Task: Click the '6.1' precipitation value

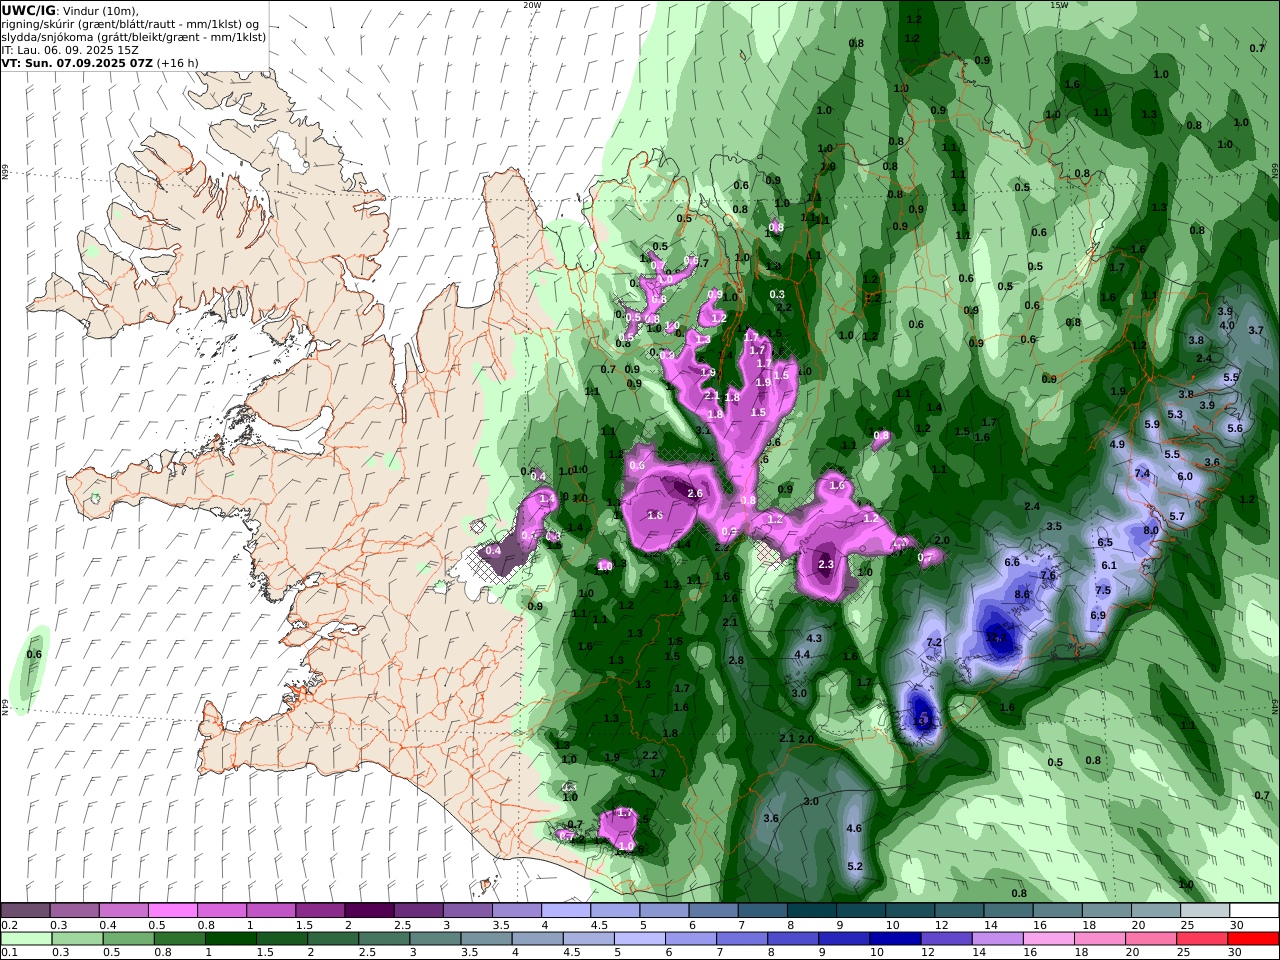Action: (1109, 565)
